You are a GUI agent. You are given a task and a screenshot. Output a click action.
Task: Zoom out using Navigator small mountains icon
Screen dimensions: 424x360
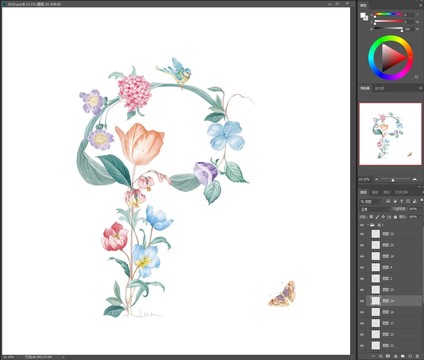coord(377,179)
